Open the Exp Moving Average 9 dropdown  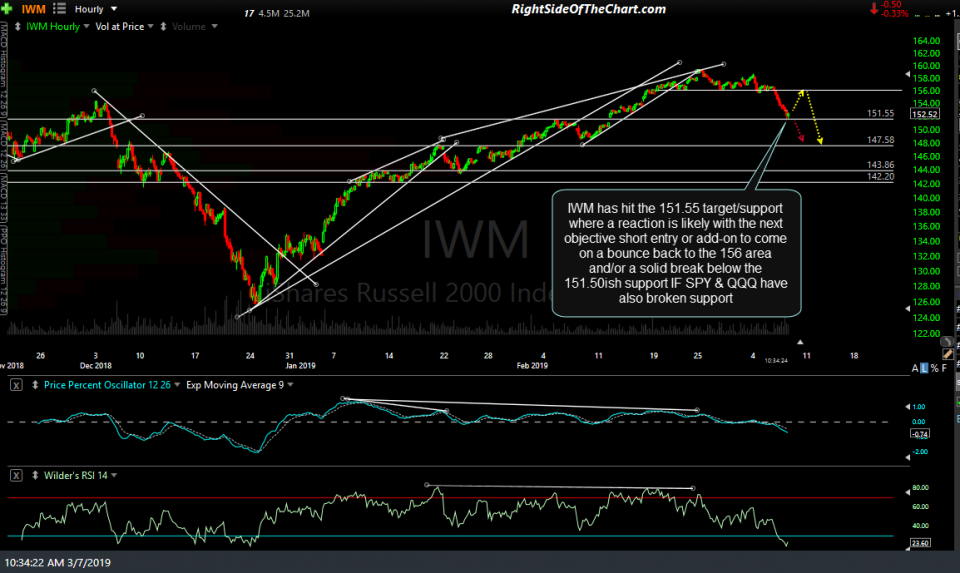click(x=290, y=385)
